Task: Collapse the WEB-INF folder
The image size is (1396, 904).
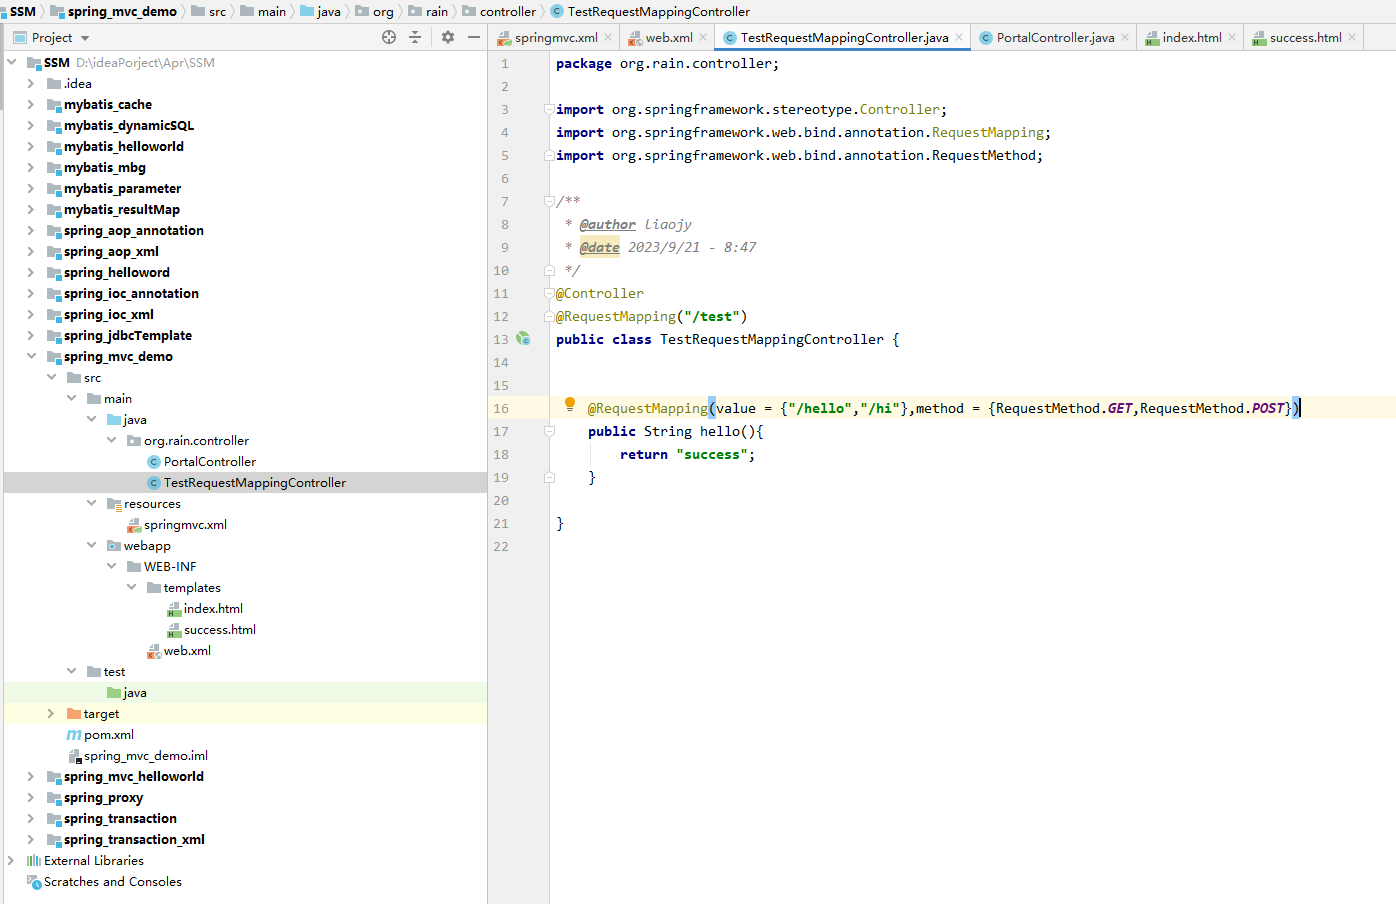Action: [x=111, y=566]
